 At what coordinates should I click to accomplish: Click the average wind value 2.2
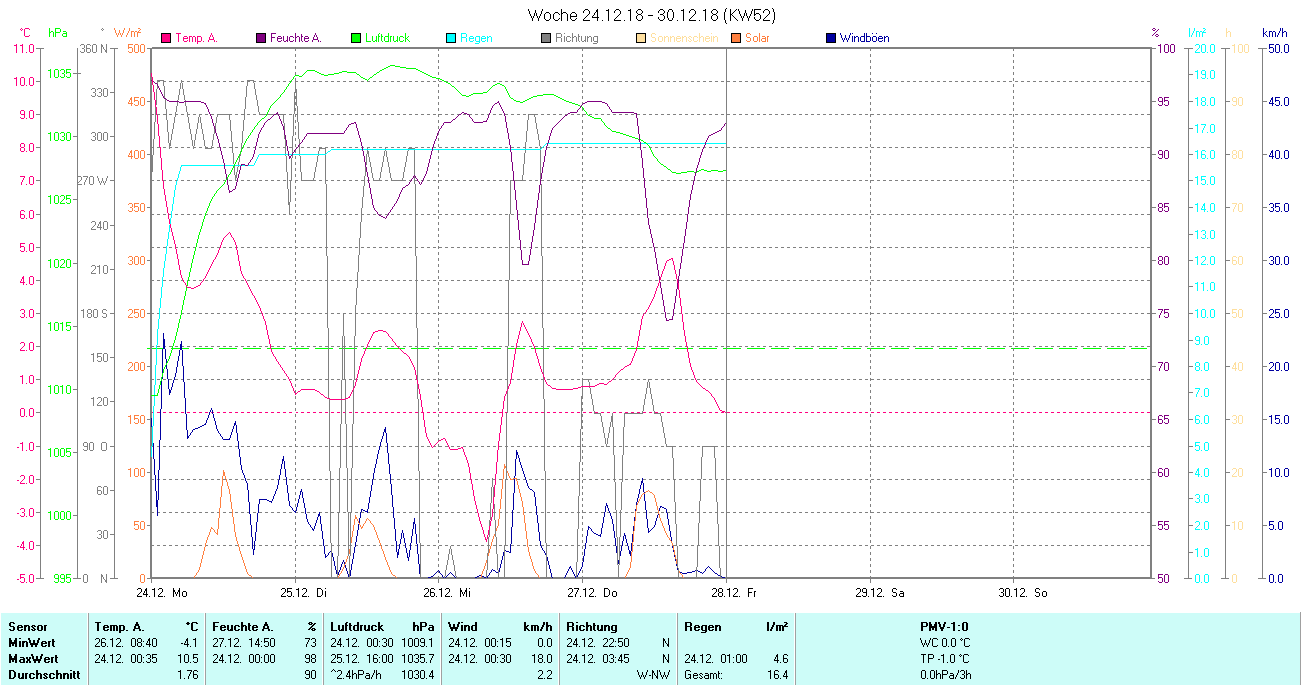click(544, 675)
